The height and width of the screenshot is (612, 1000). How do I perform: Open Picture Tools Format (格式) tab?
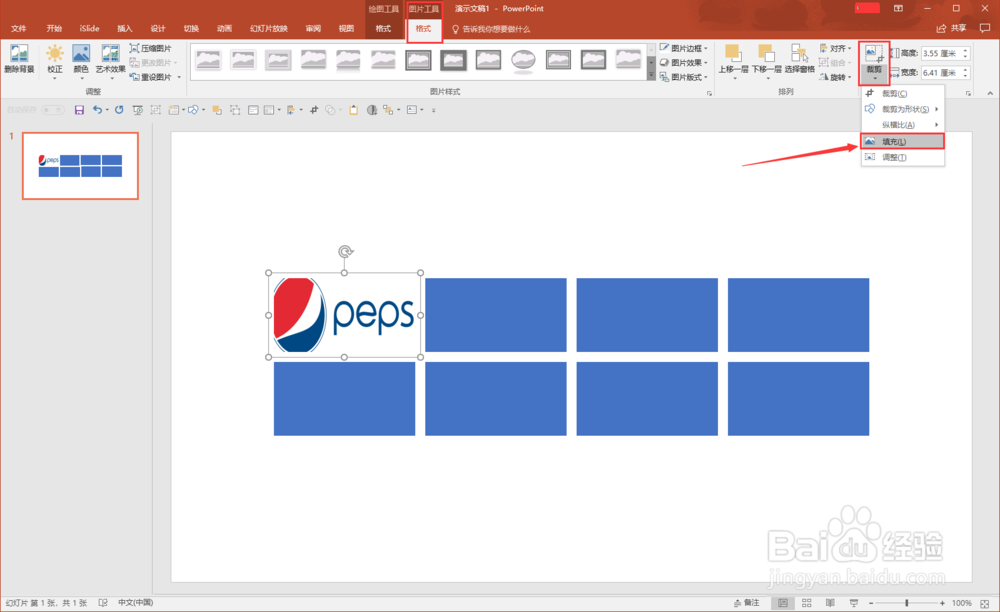[x=423, y=29]
